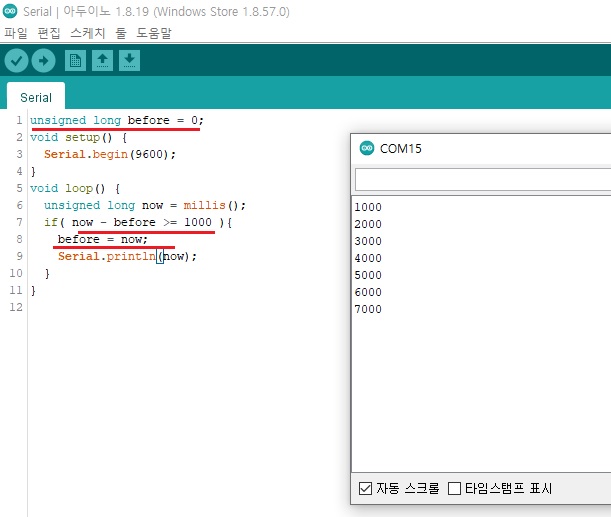
Task: Click the Arduino logo in the title bar
Action: tap(10, 11)
